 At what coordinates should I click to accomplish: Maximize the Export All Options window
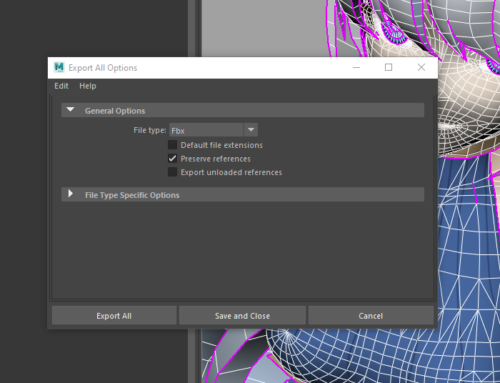point(388,68)
